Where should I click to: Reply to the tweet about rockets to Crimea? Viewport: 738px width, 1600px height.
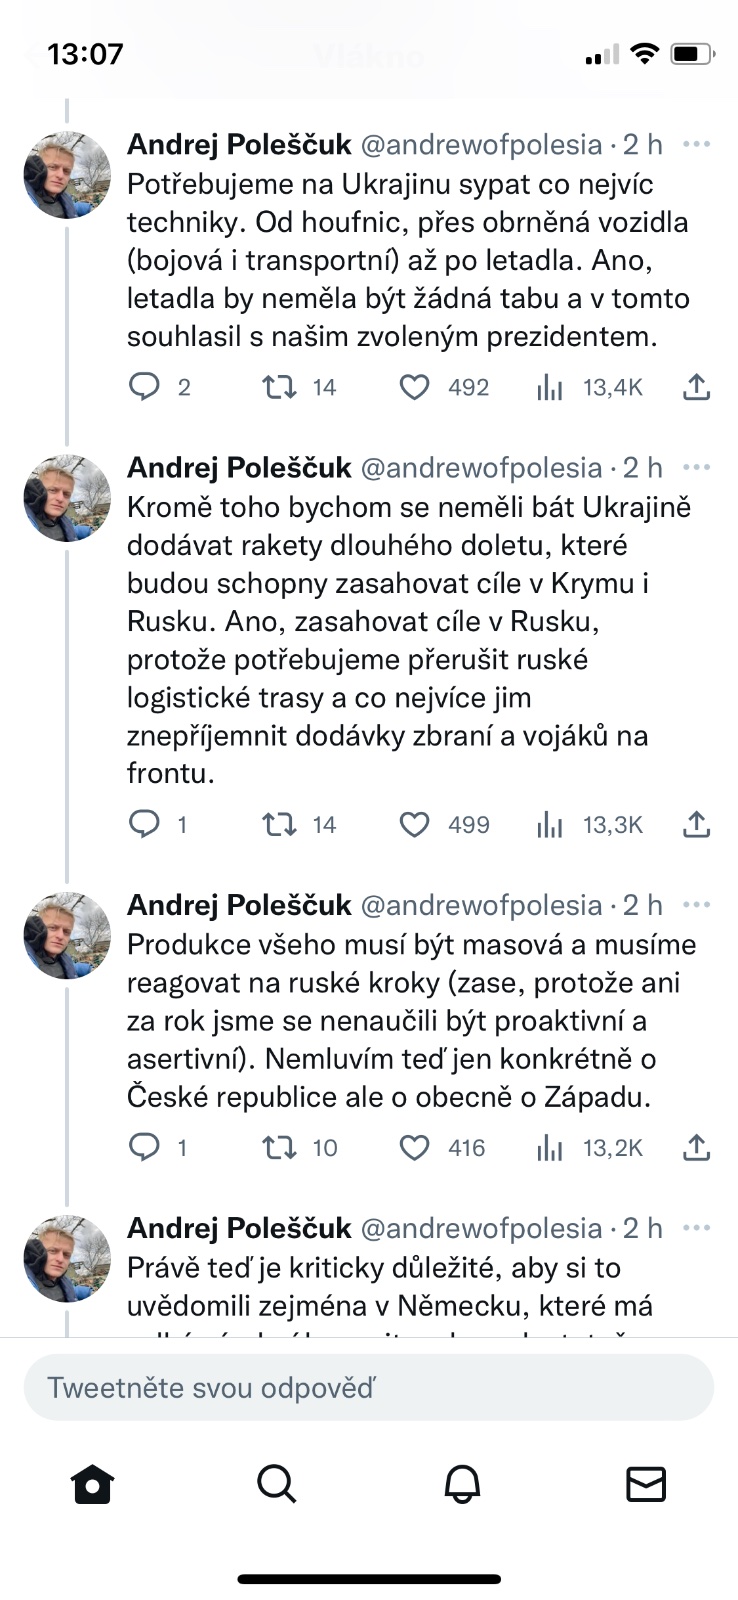coord(146,824)
